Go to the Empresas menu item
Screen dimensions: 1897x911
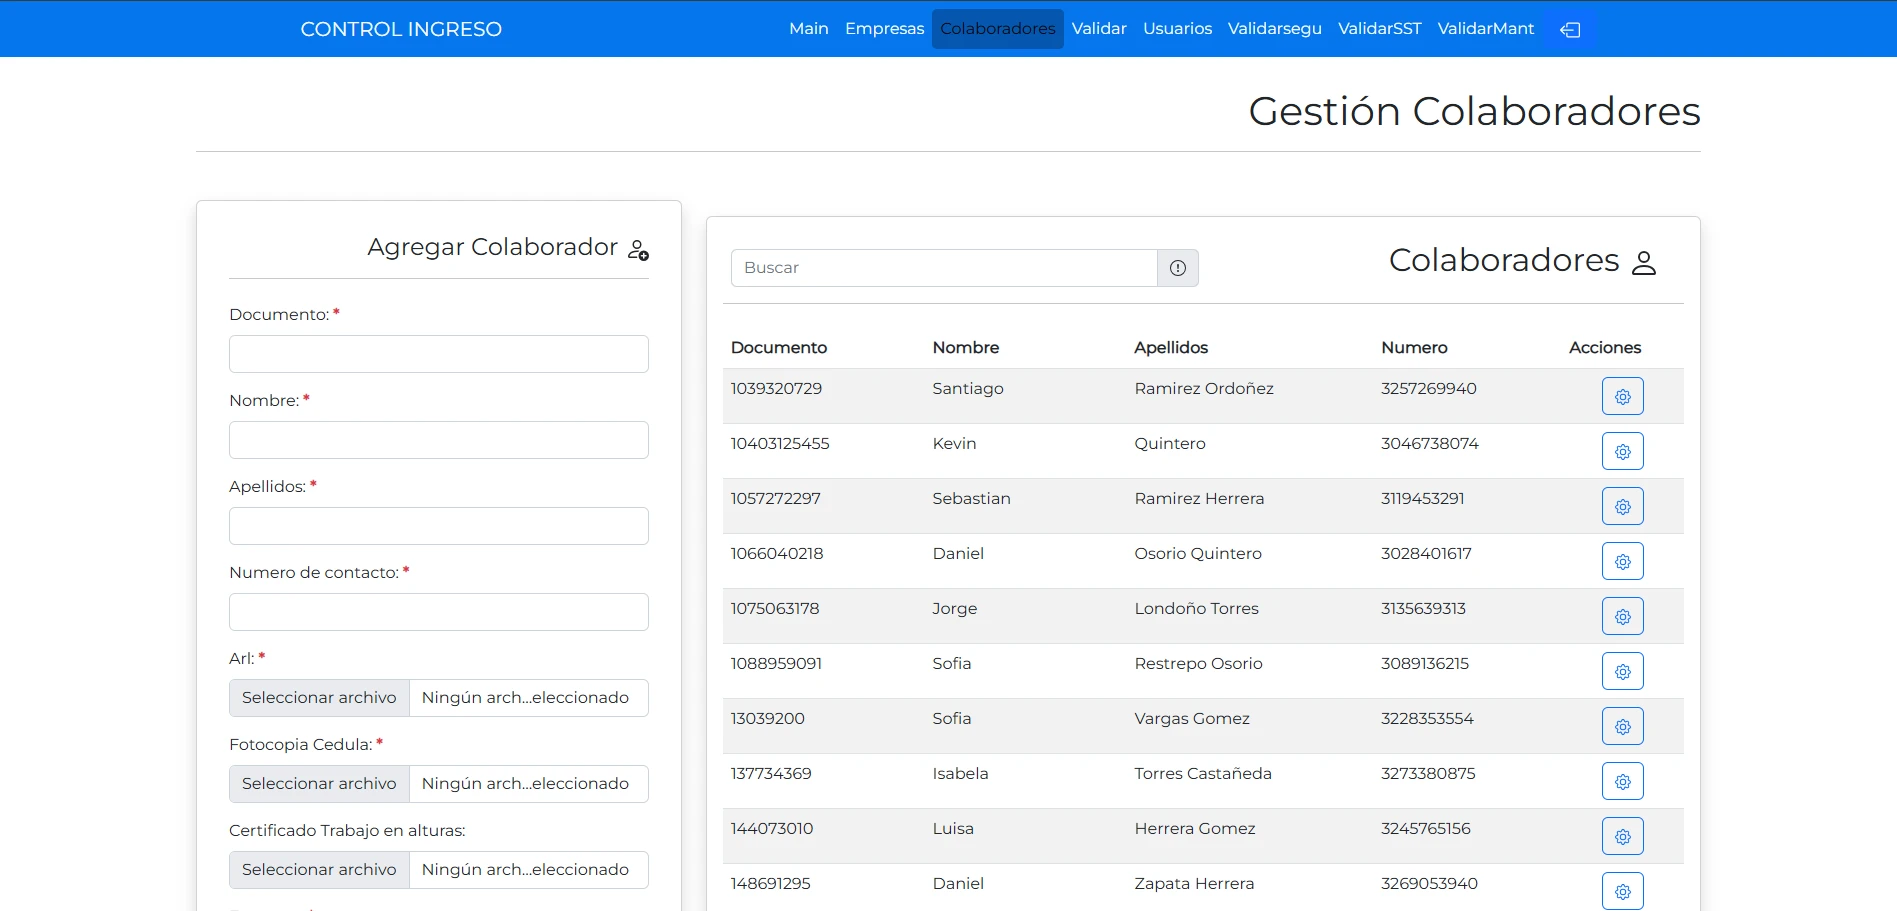884,29
